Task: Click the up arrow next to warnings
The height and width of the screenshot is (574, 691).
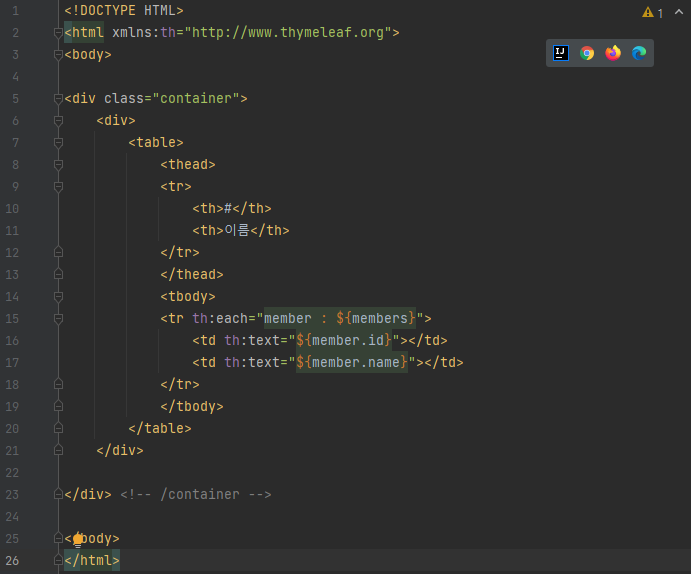Action: [679, 12]
